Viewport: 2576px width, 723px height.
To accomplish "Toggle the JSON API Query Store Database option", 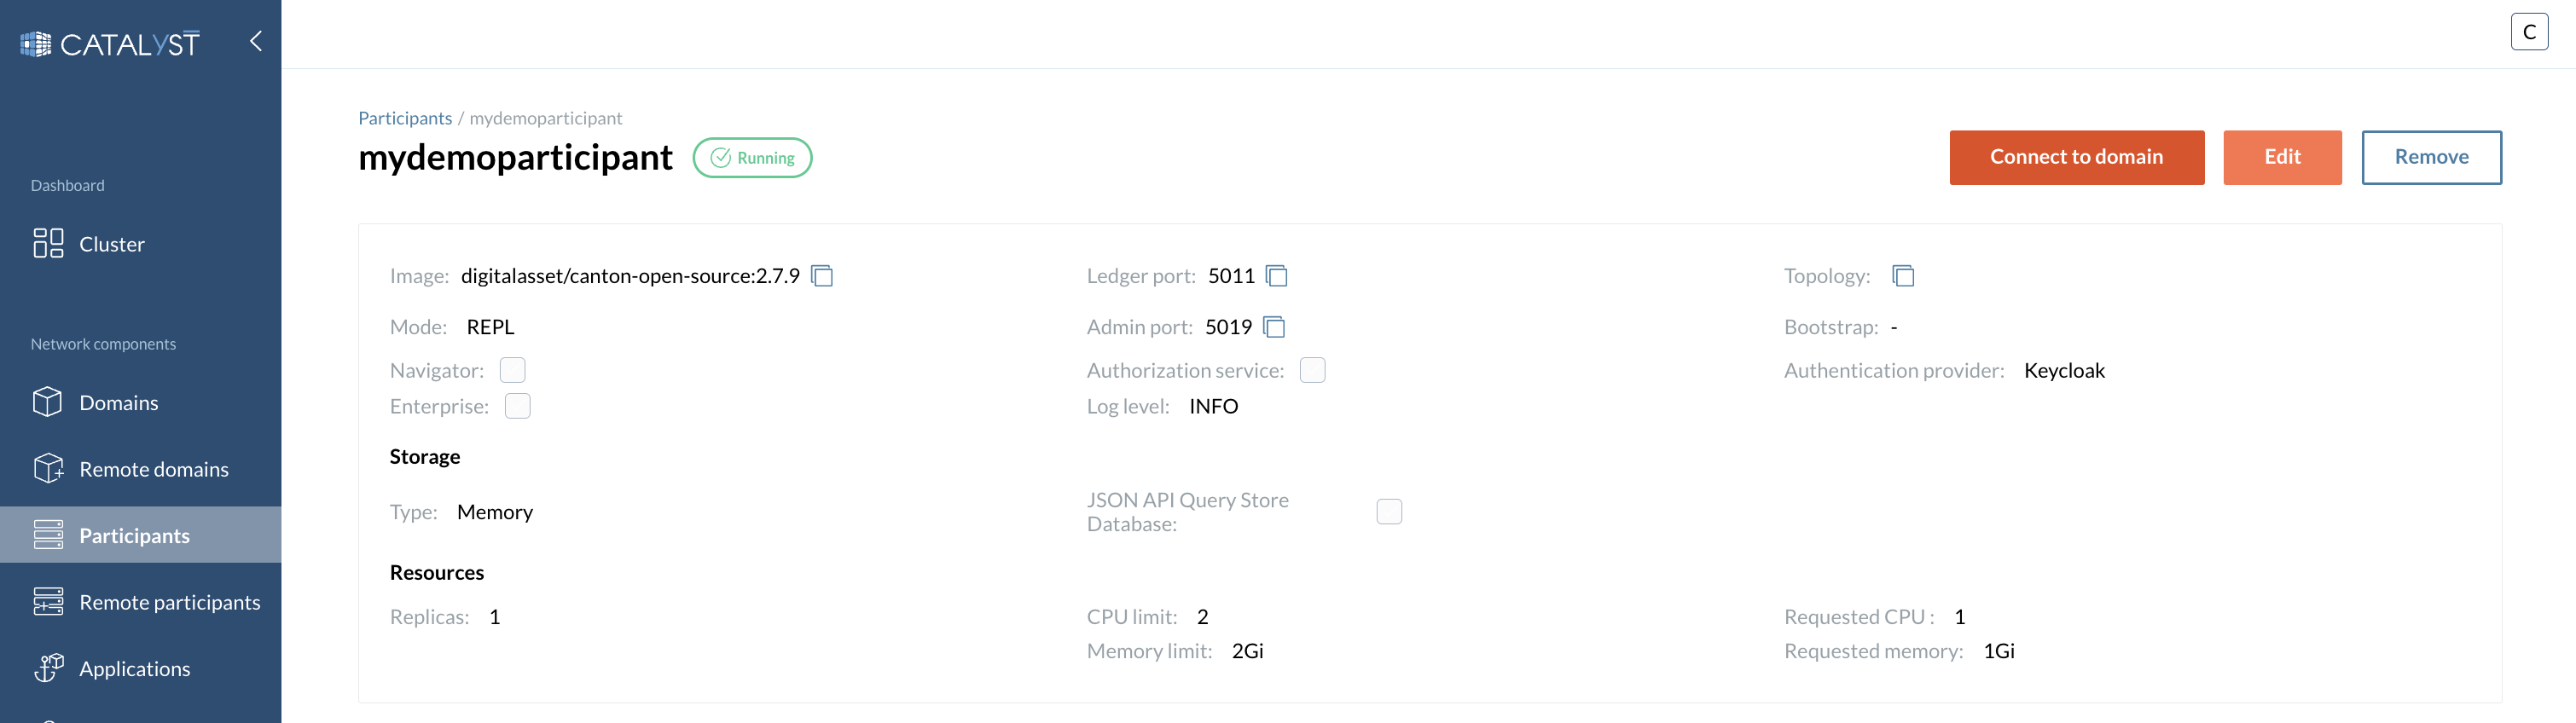I will click(x=1389, y=511).
